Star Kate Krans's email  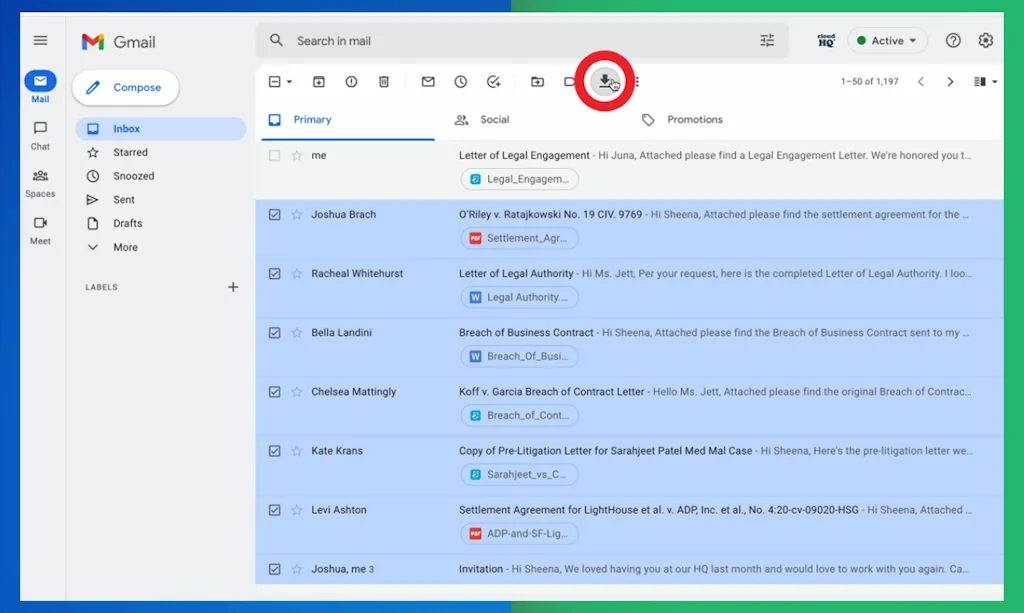[297, 450]
